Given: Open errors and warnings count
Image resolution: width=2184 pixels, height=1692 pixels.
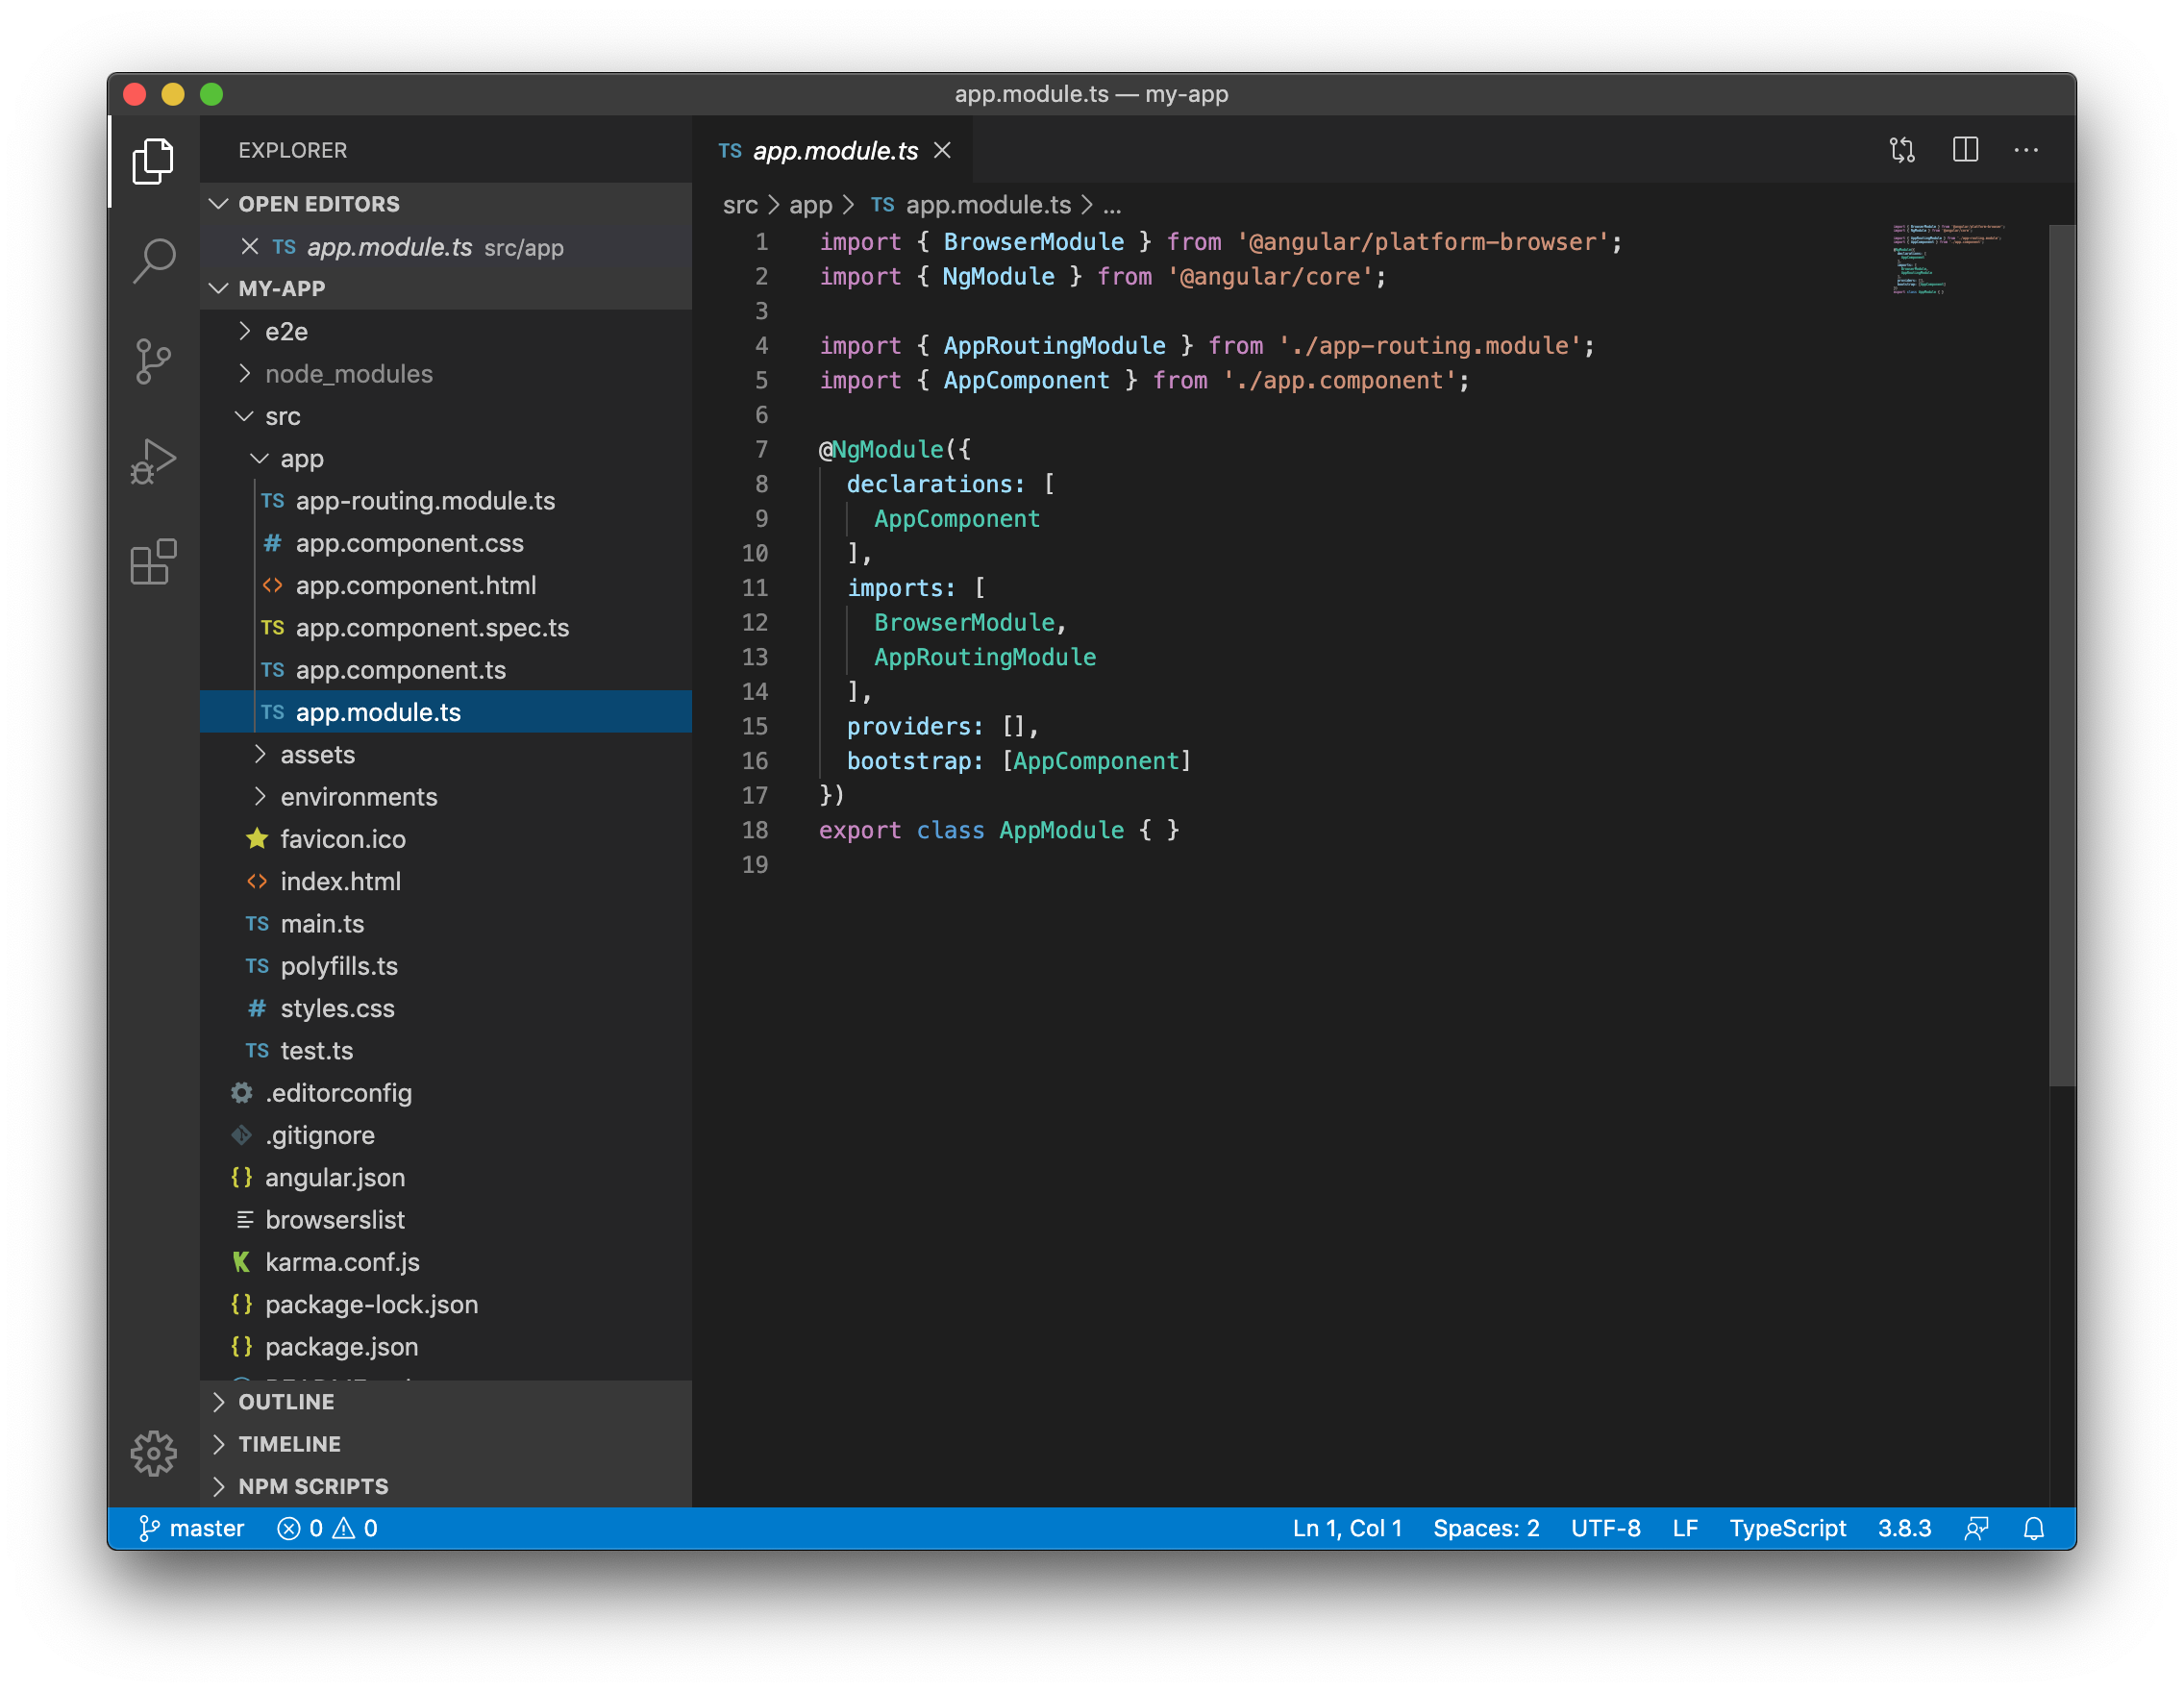Looking at the screenshot, I should [328, 1528].
